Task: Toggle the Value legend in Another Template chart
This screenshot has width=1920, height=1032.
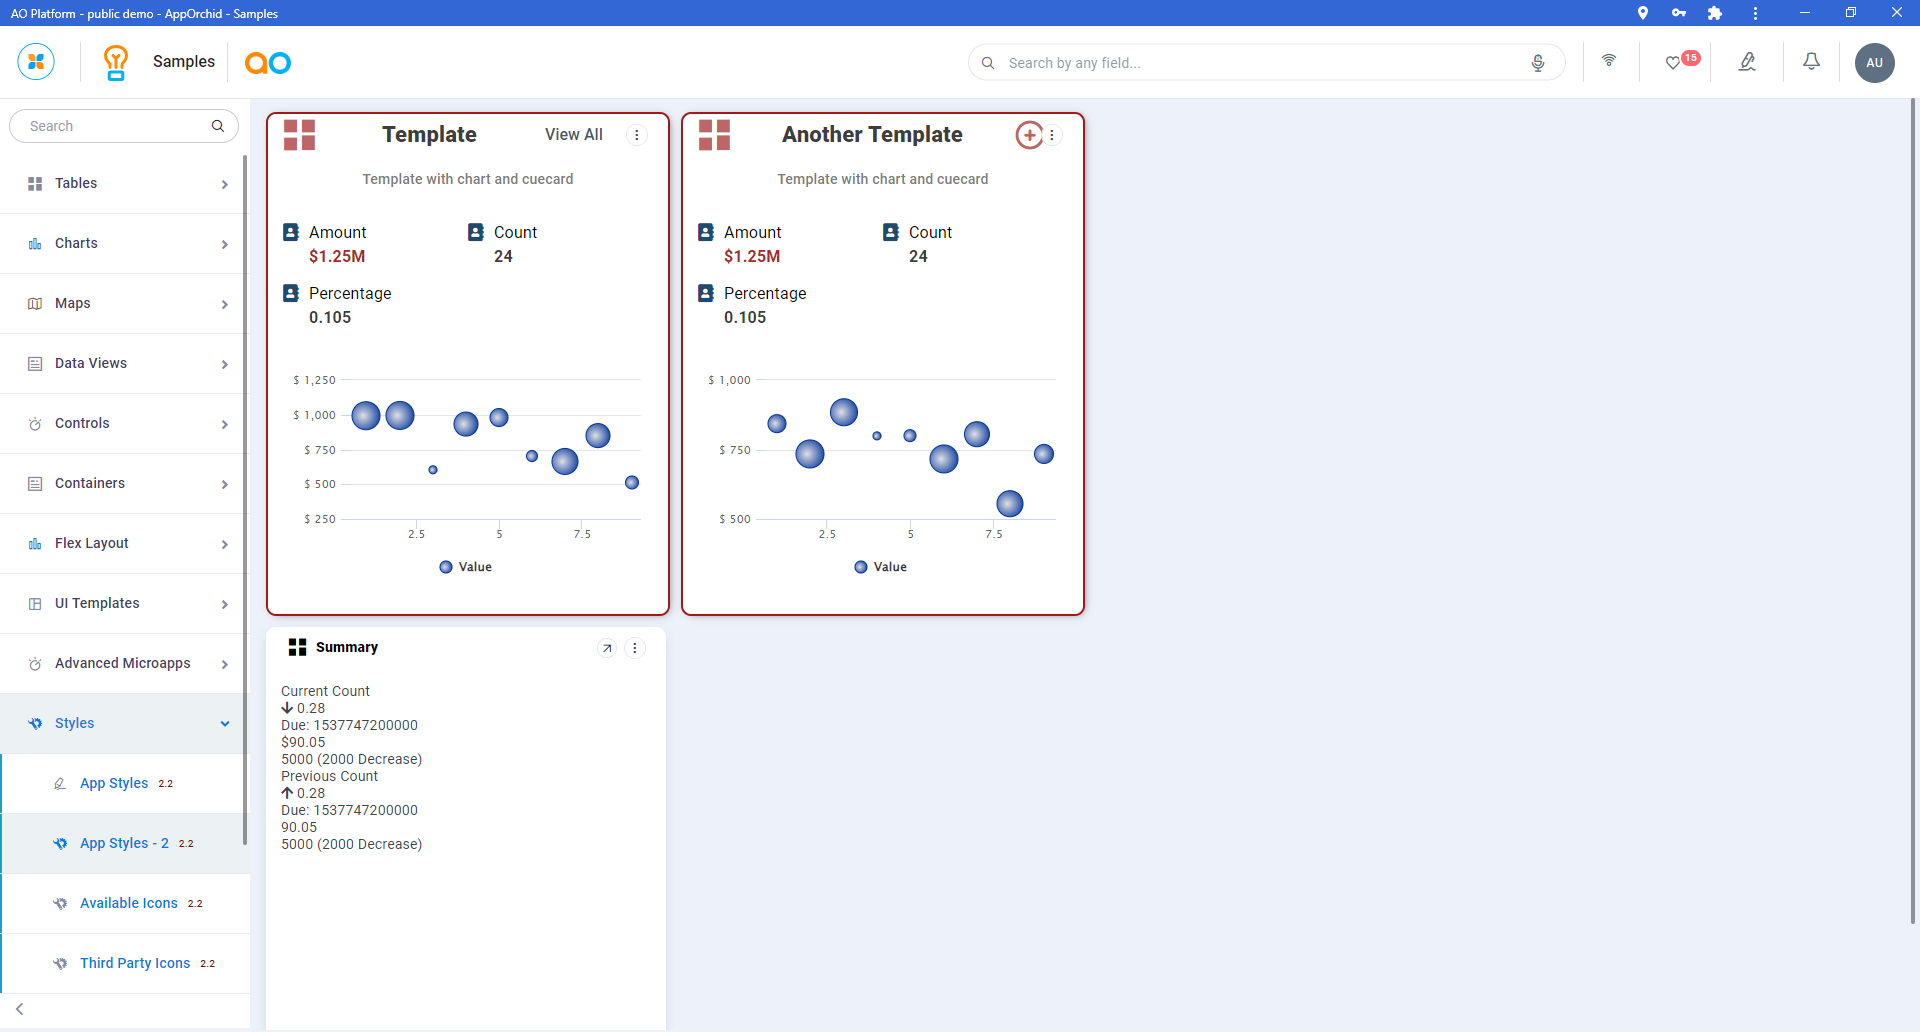Action: pos(881,567)
